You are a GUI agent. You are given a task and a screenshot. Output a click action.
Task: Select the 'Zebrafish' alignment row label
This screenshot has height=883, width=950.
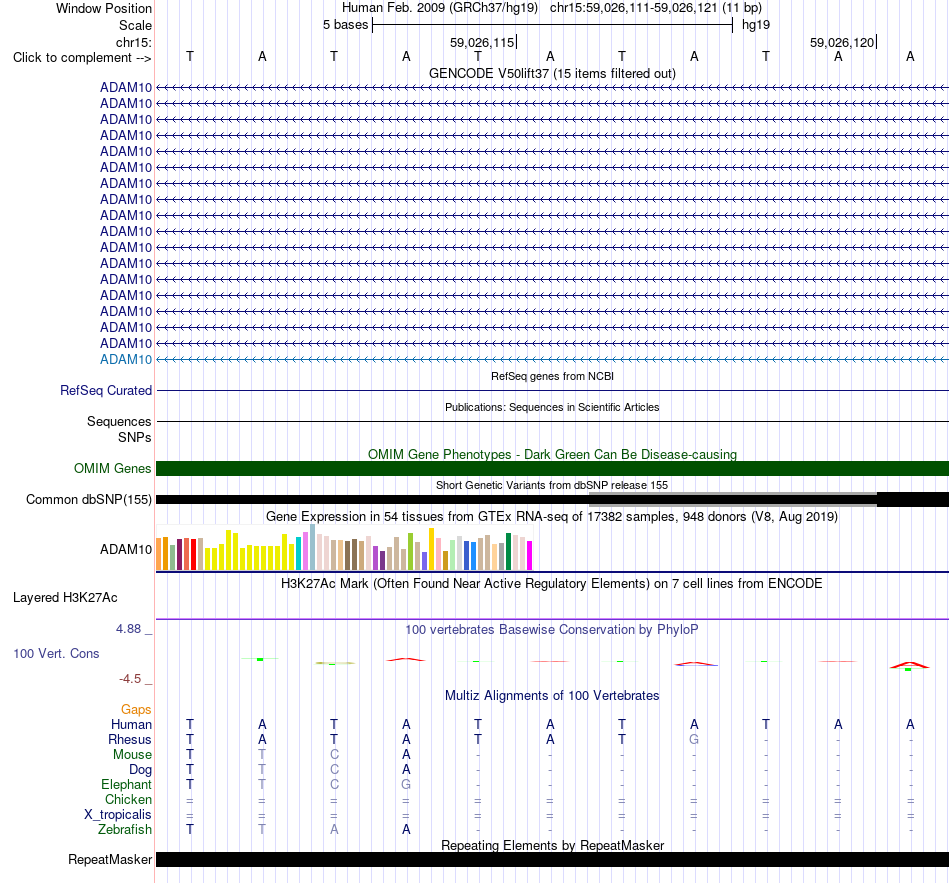pos(125,829)
